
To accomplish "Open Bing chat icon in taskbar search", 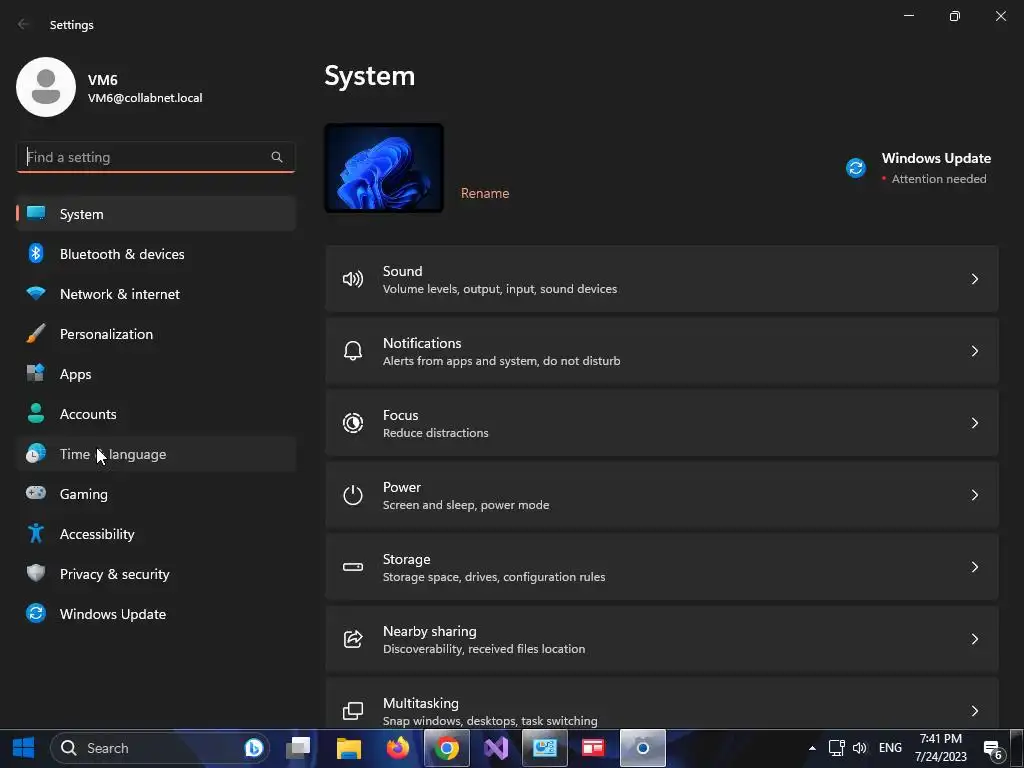I will tap(253, 748).
